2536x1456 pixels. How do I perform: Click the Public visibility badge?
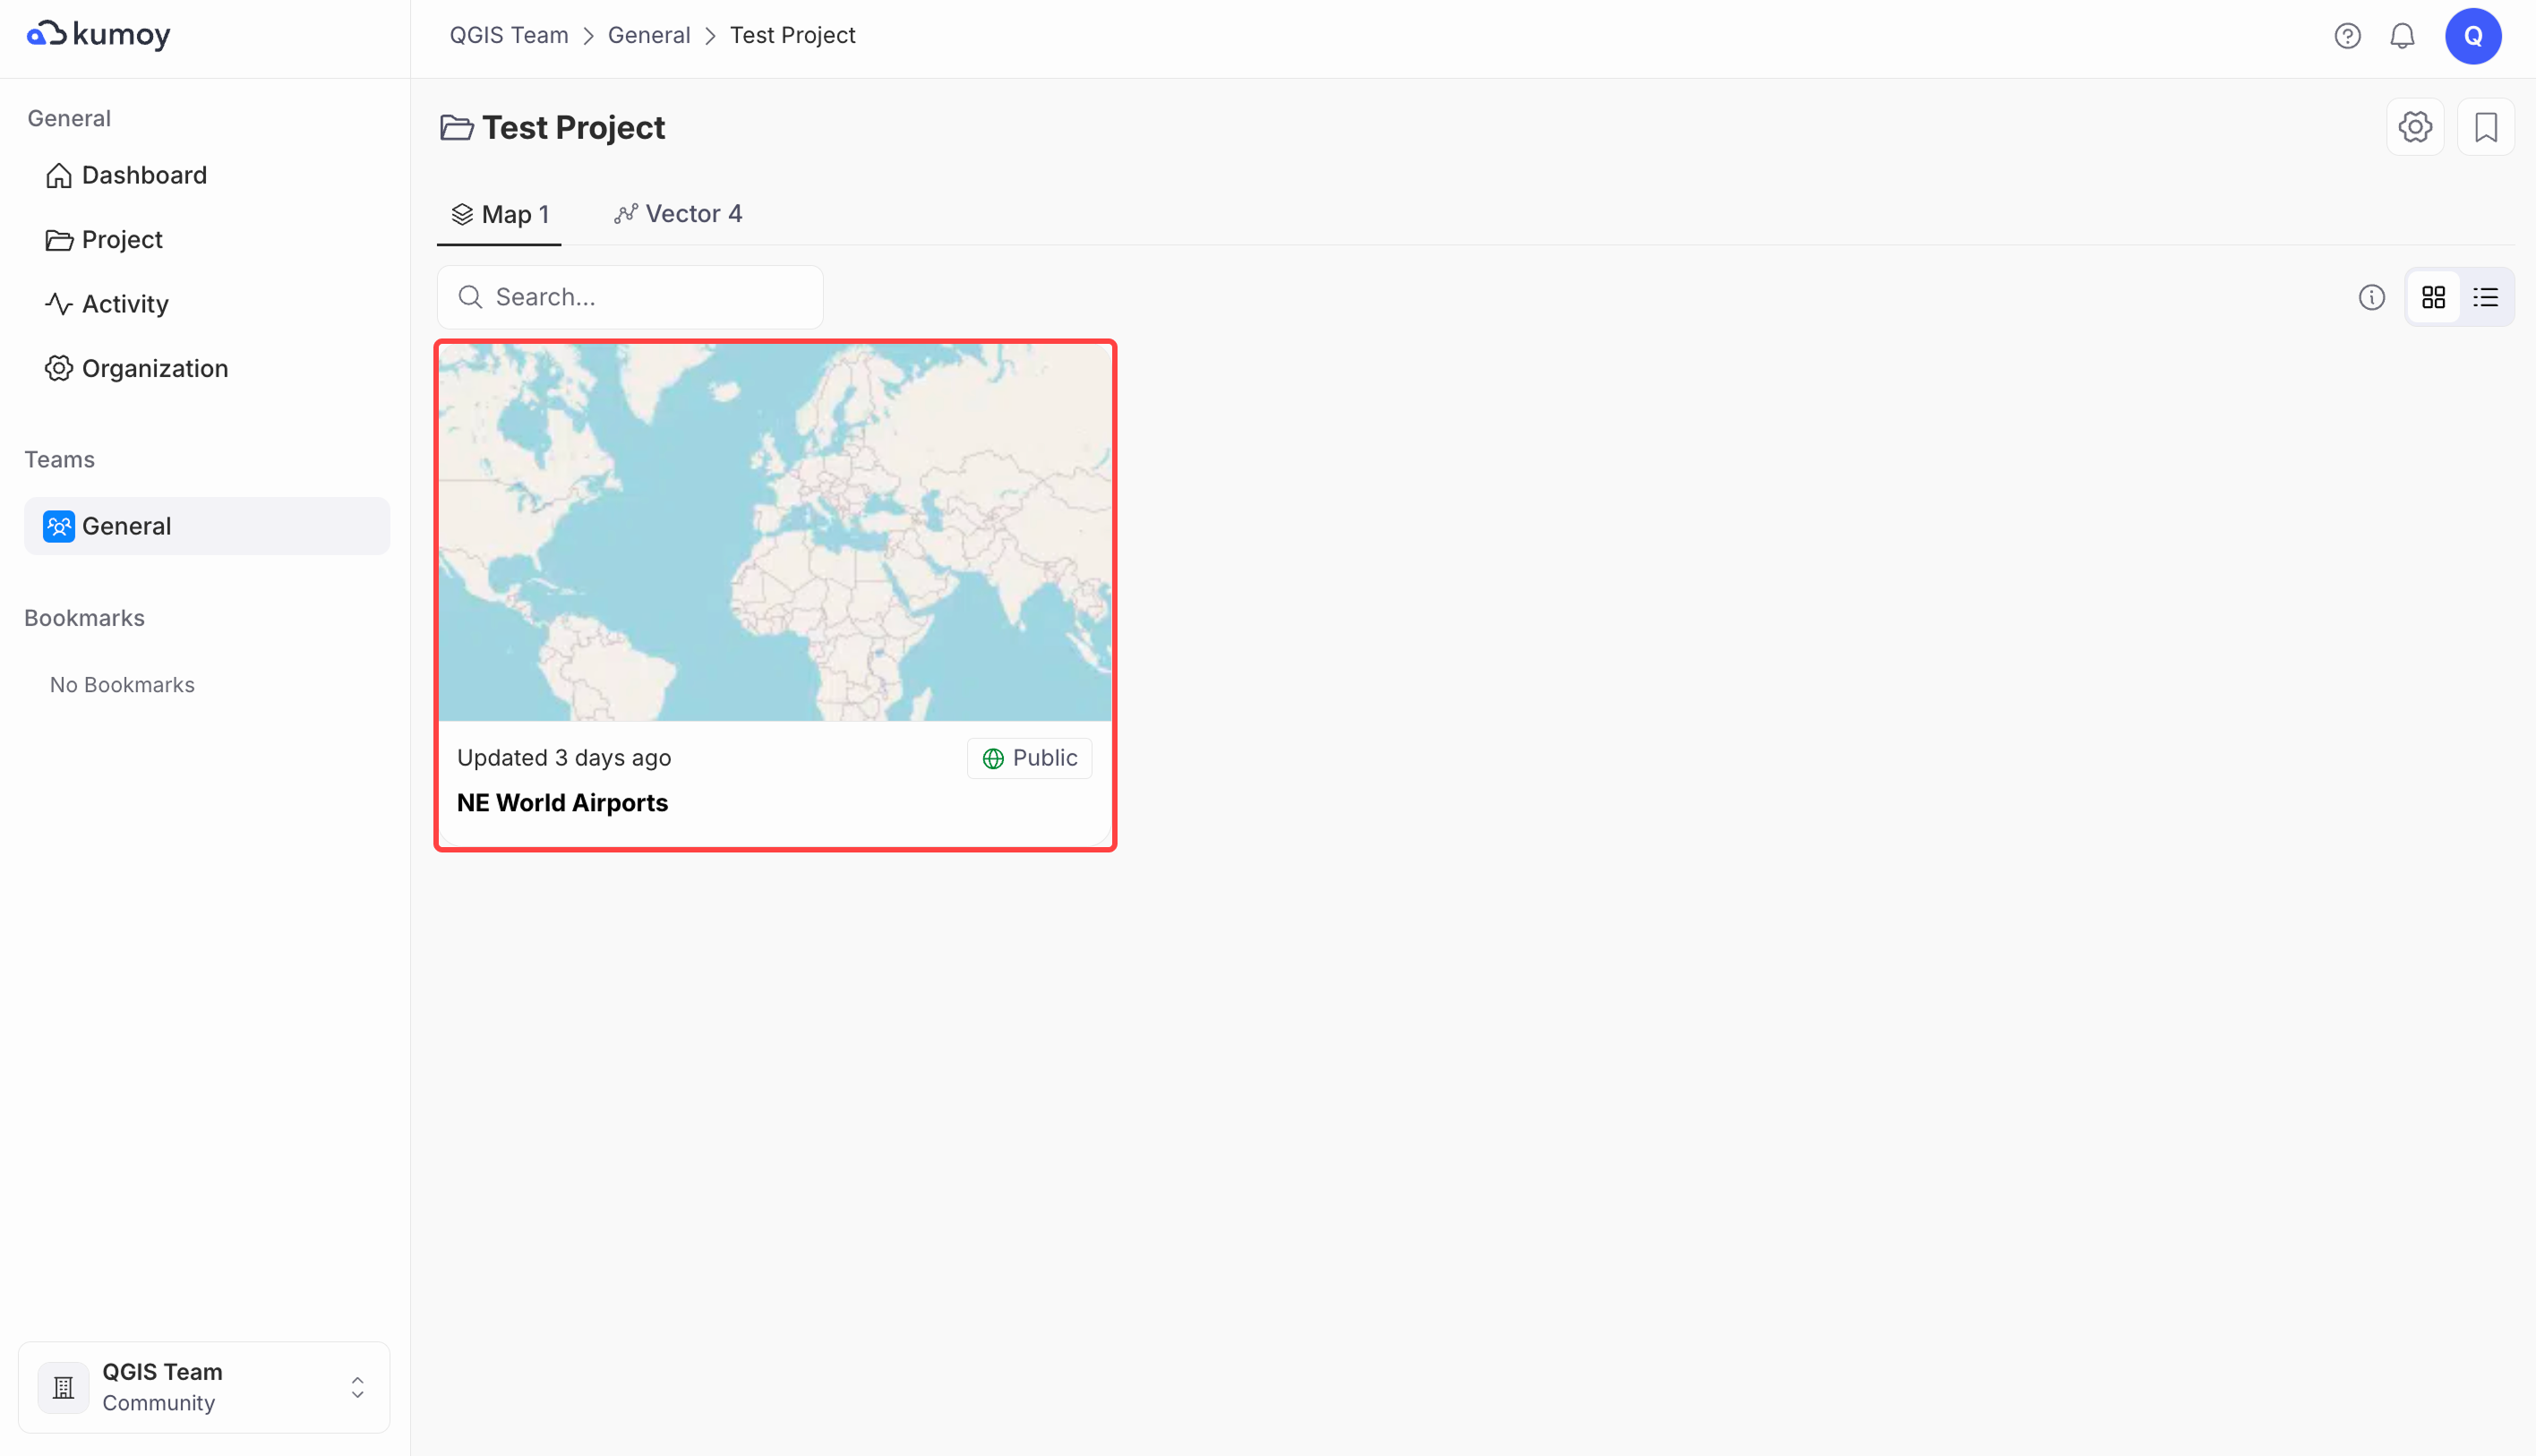(x=1029, y=758)
